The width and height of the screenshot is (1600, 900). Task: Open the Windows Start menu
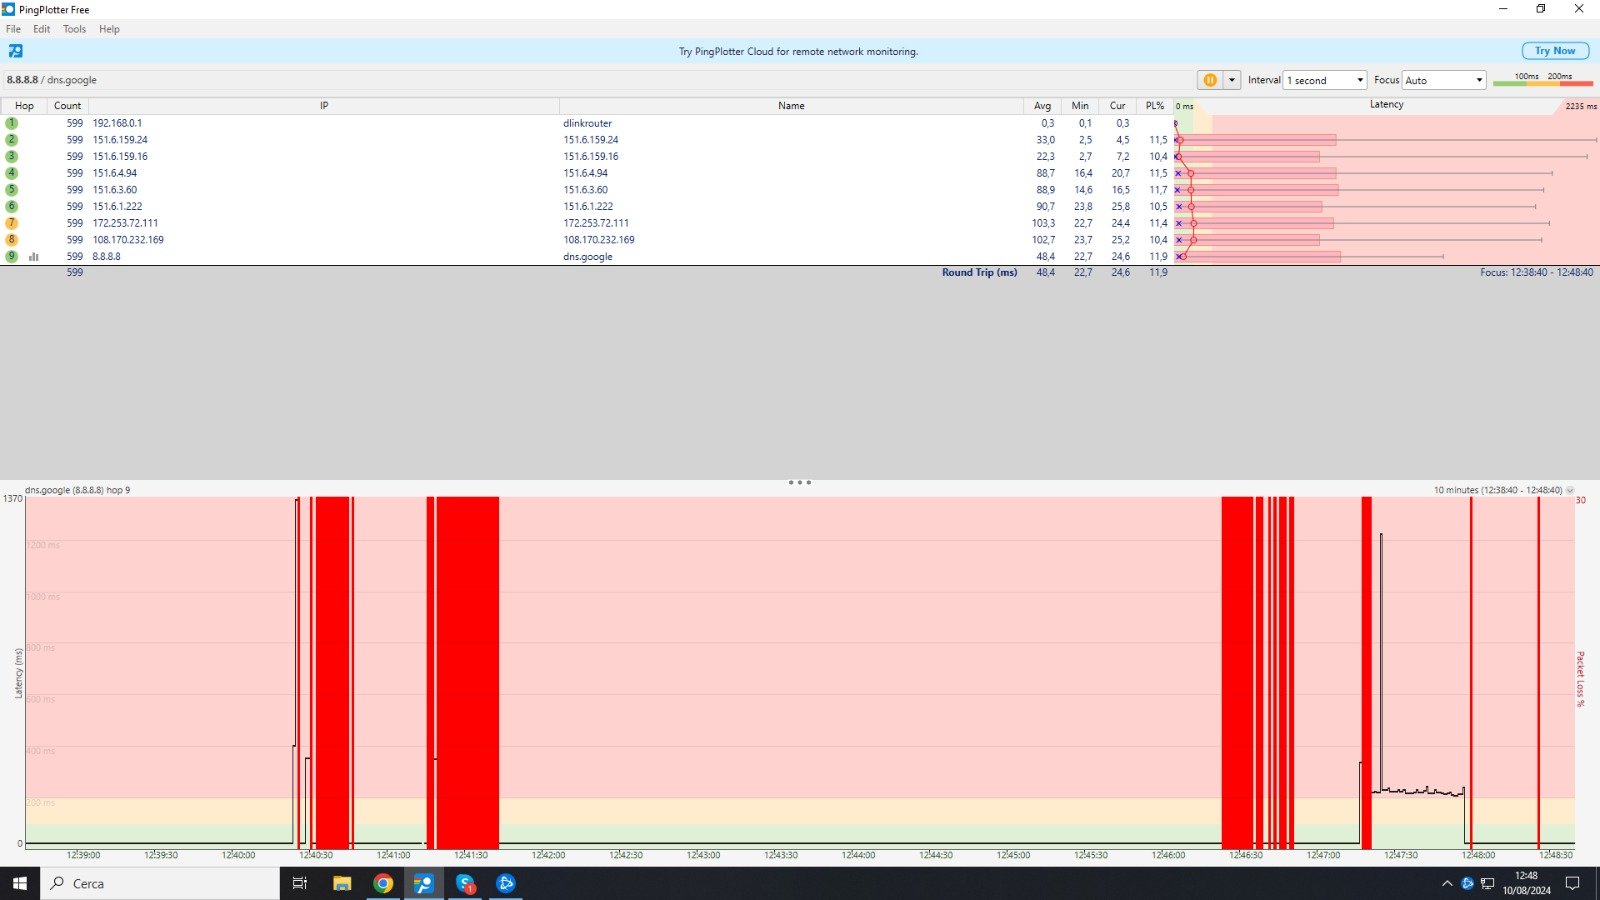click(x=20, y=883)
